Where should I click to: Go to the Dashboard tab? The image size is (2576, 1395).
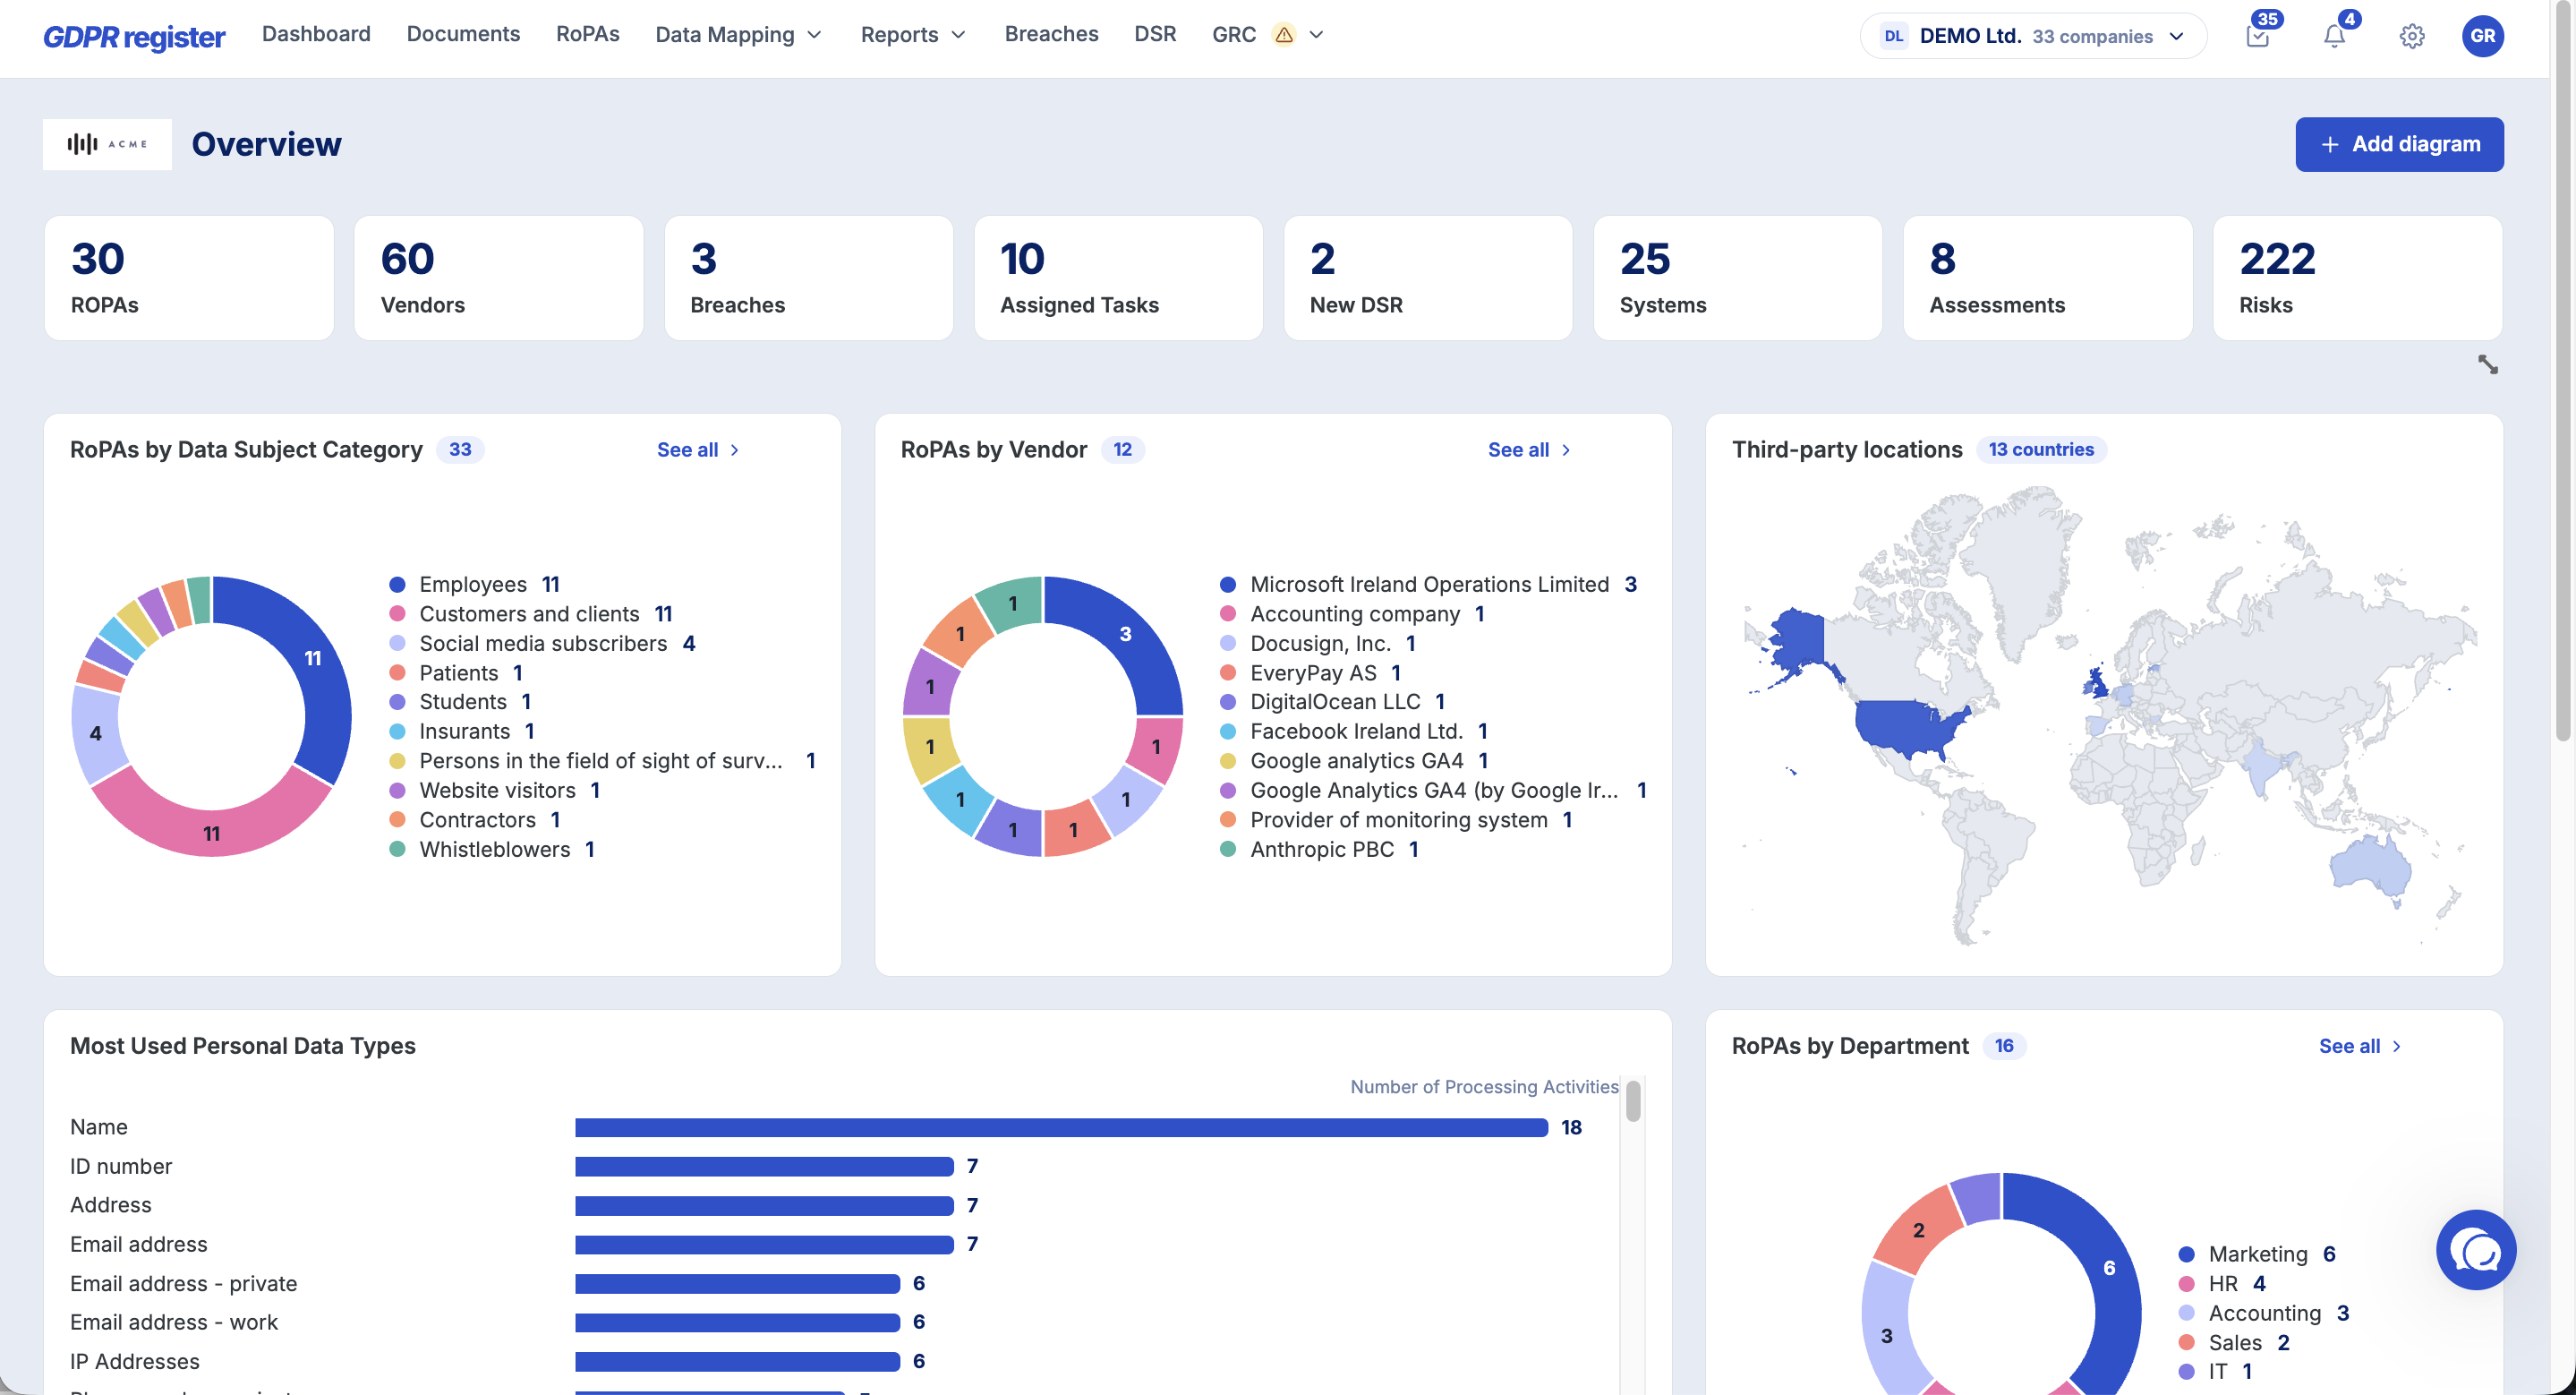[316, 34]
